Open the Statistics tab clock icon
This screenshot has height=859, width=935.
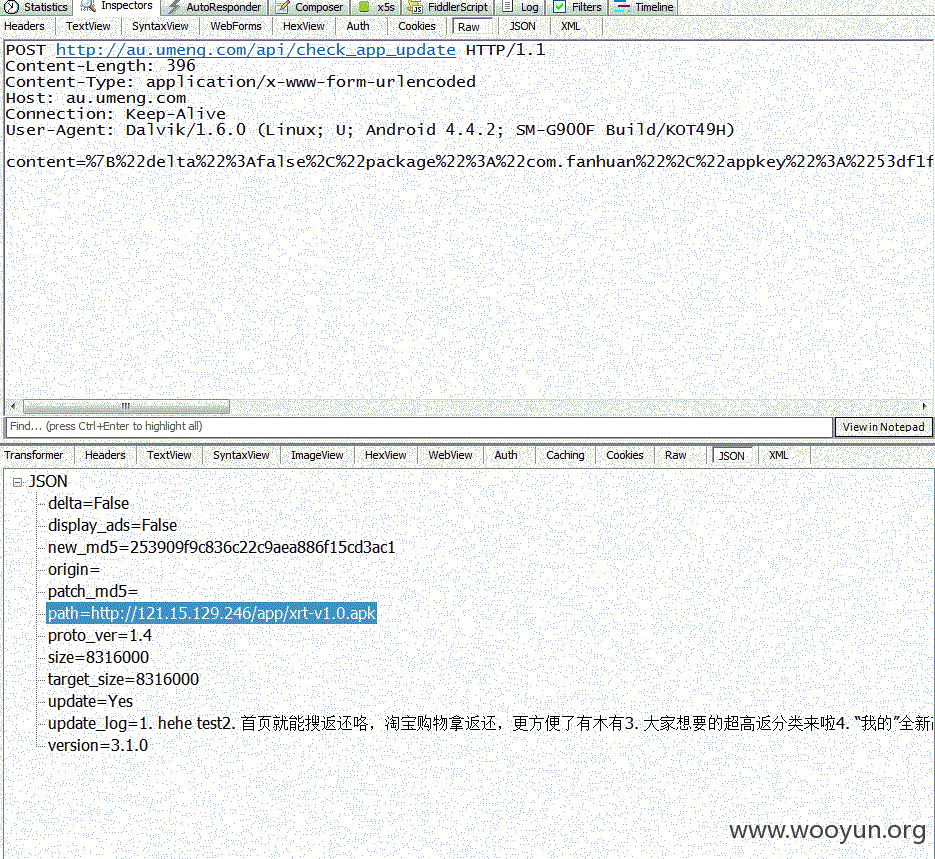point(11,7)
